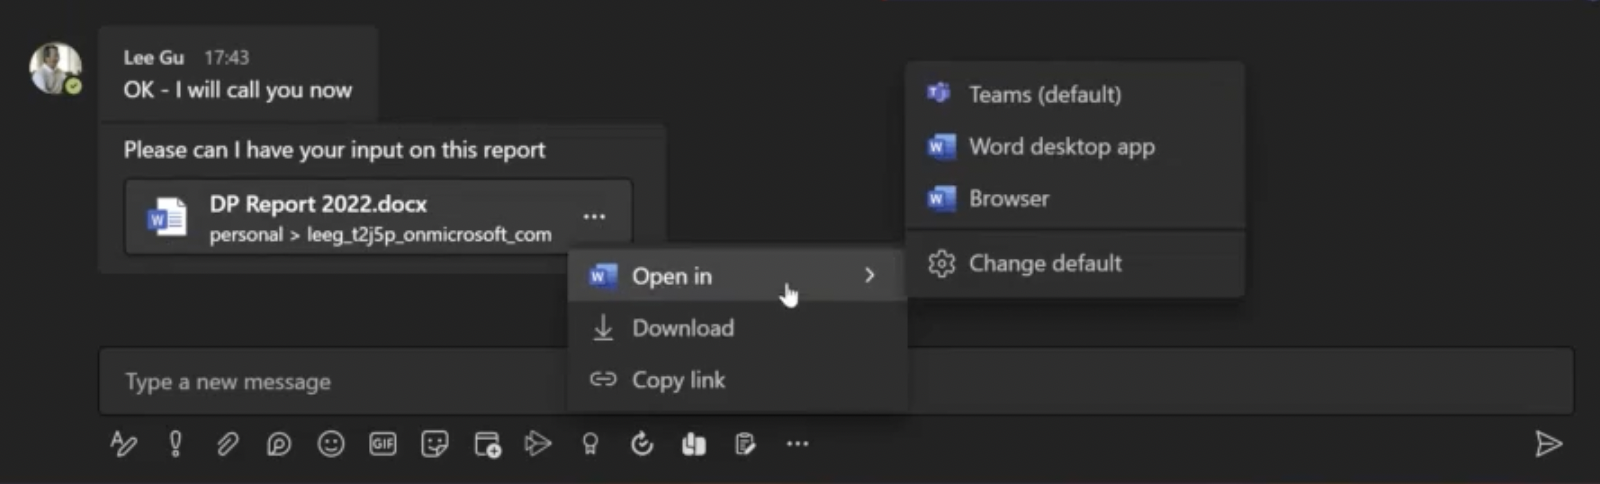This screenshot has width=1600, height=484.
Task: Click the sender name Lee Gu
Action: [154, 58]
